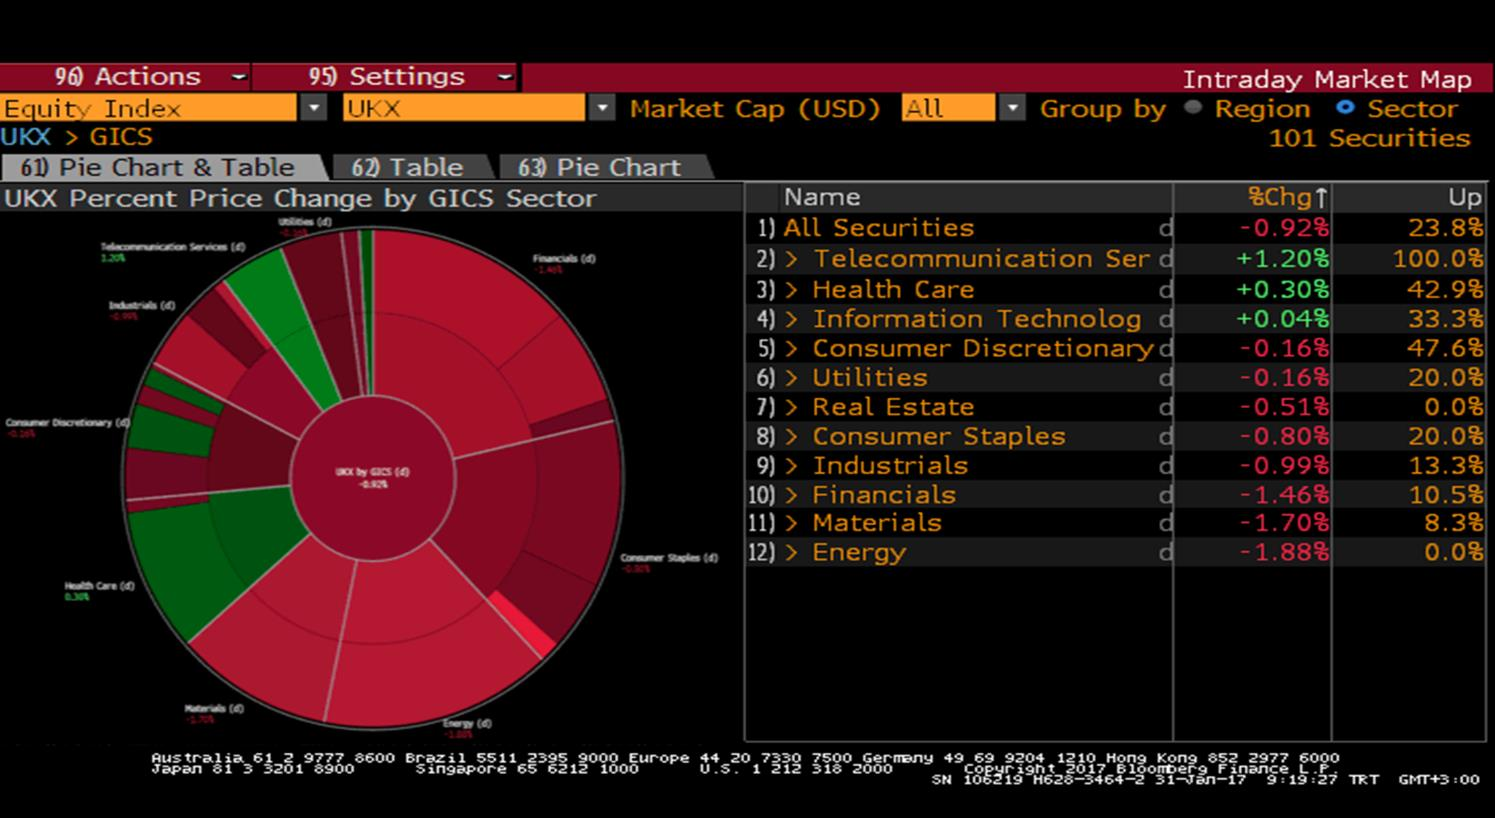
Task: Click the Consumer Staples pie chart label
Action: click(x=669, y=558)
